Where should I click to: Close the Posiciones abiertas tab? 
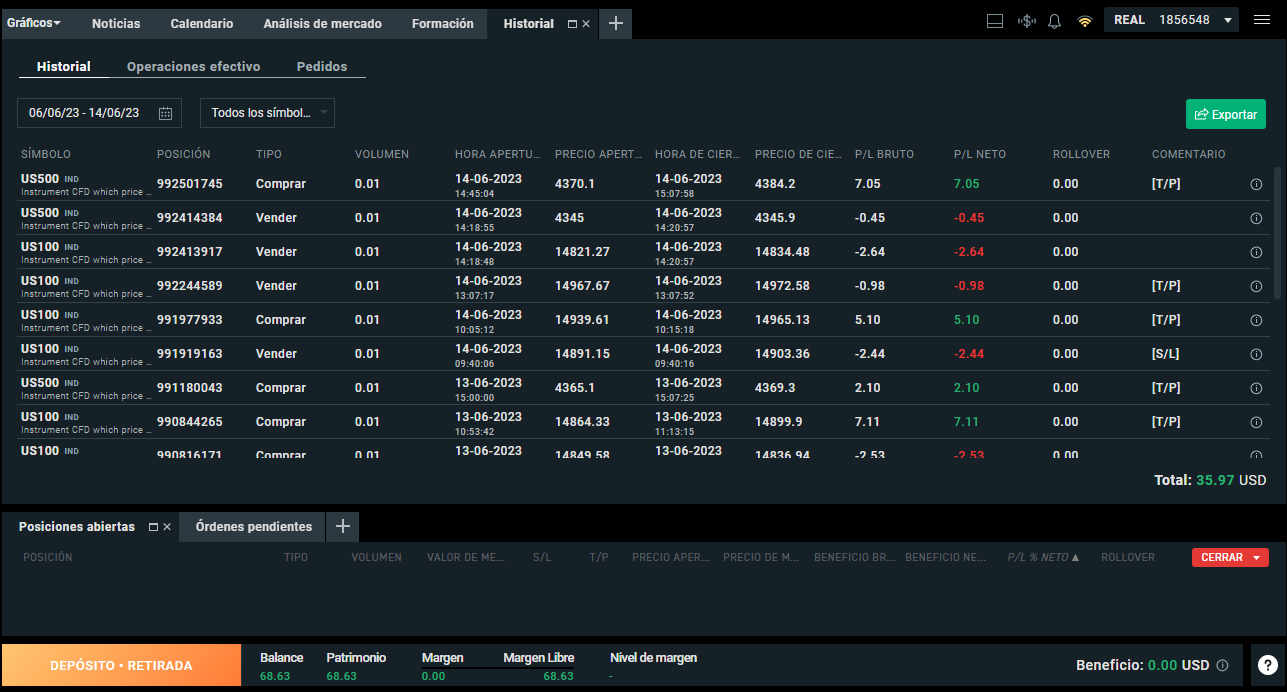[x=167, y=527]
